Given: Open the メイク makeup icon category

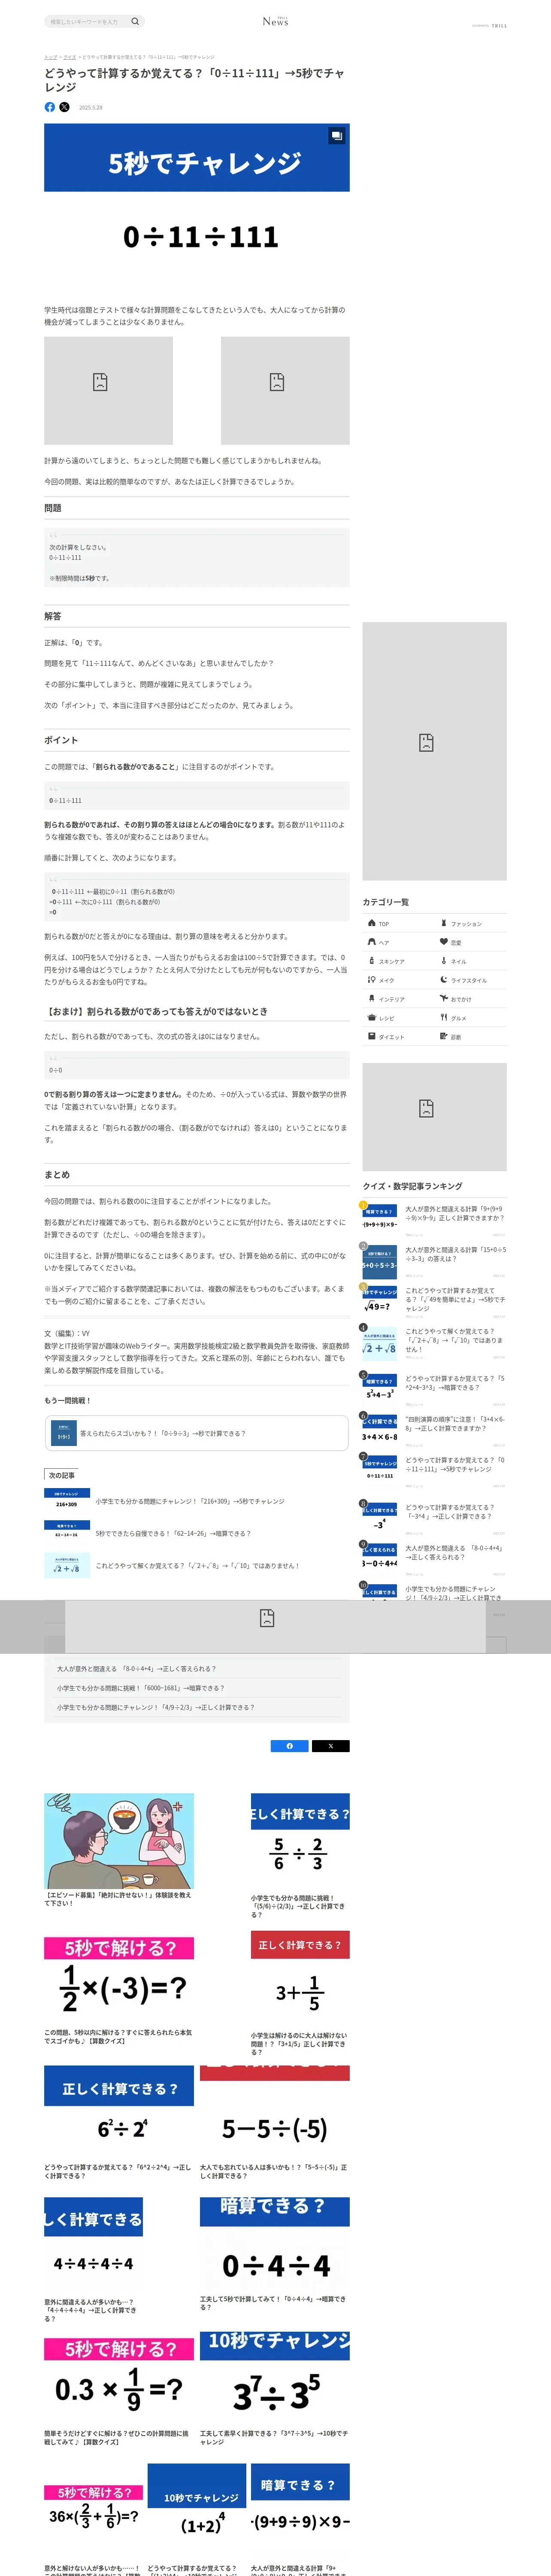Looking at the screenshot, I should coord(372,980).
